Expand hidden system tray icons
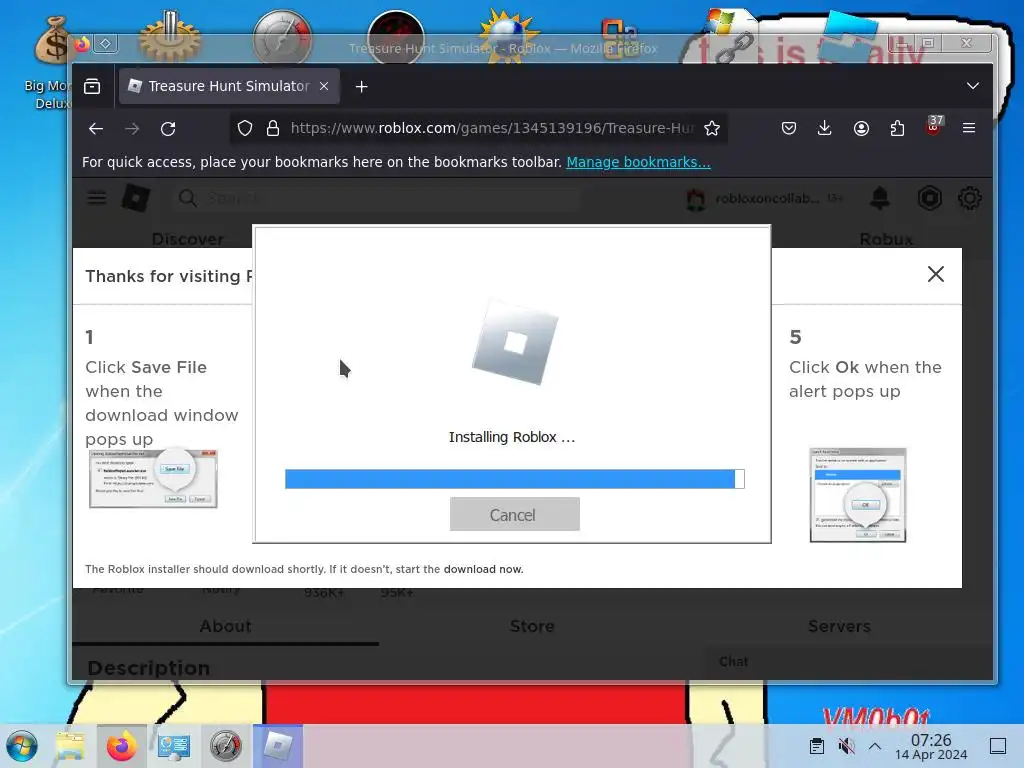 coord(875,746)
